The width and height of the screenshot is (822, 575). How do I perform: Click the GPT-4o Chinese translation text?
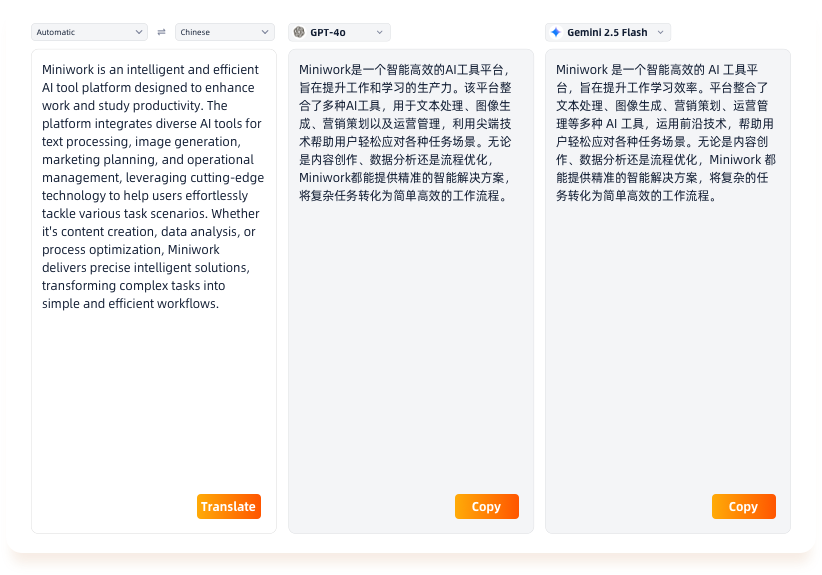(405, 133)
